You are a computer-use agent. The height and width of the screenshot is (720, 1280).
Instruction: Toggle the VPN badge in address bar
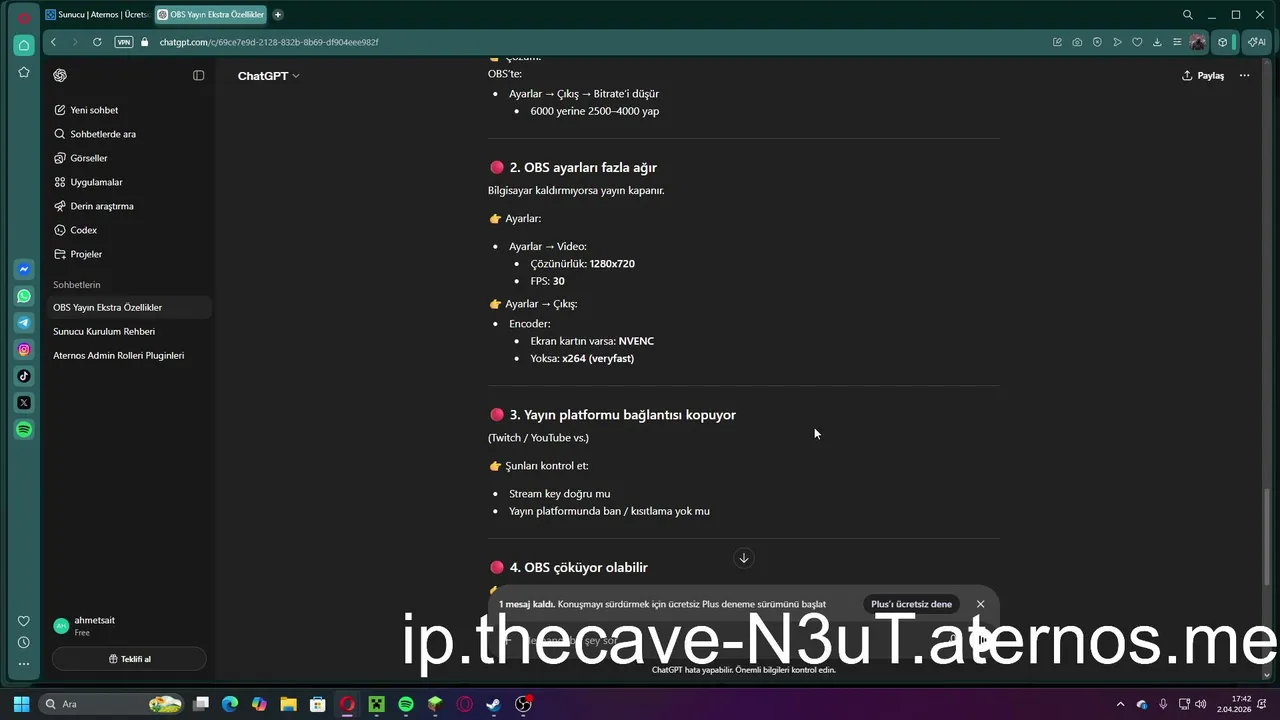tap(124, 42)
